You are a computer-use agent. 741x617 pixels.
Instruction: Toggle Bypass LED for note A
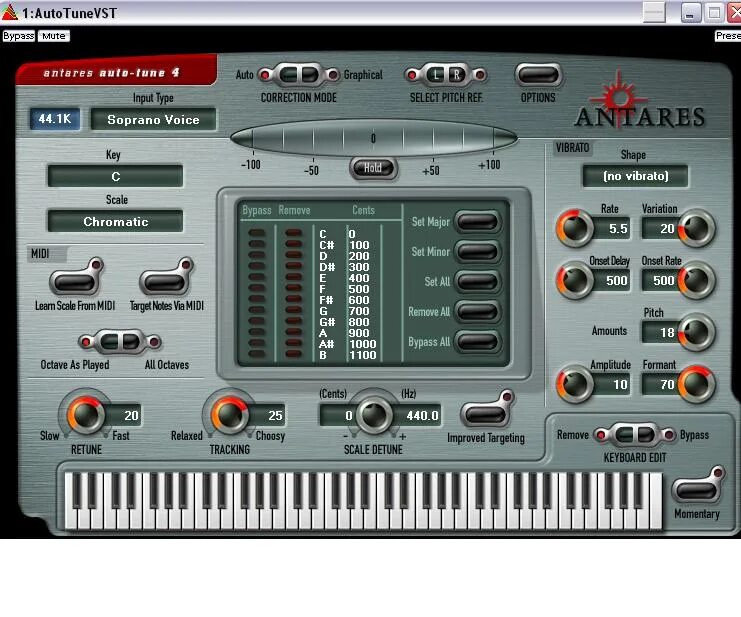(x=257, y=332)
